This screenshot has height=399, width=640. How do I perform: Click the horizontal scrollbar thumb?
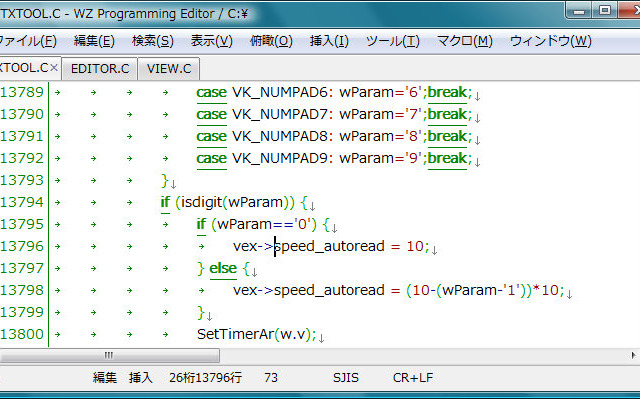point(109,355)
